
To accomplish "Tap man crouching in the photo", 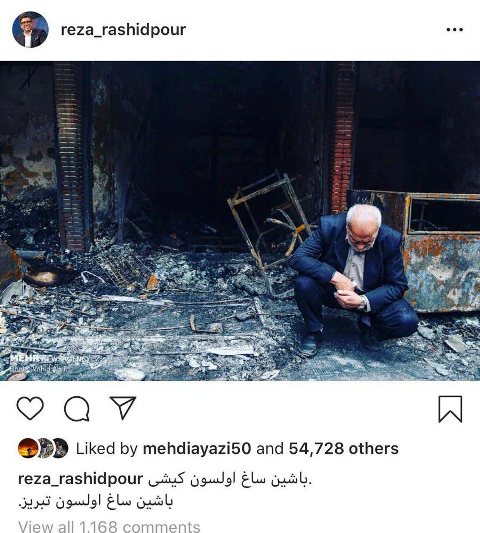I will click(354, 280).
